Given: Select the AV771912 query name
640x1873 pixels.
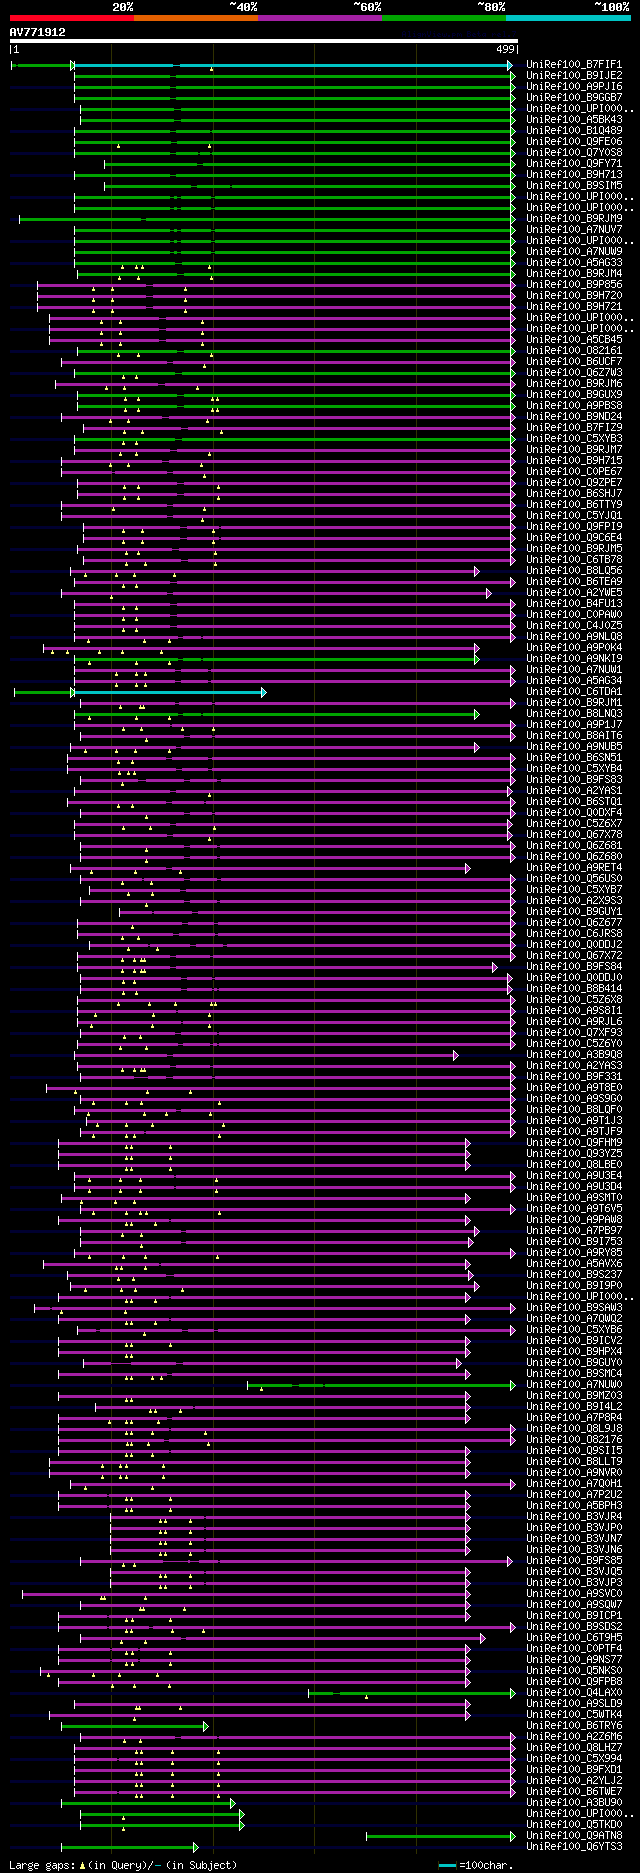Looking at the screenshot, I should coord(38,32).
